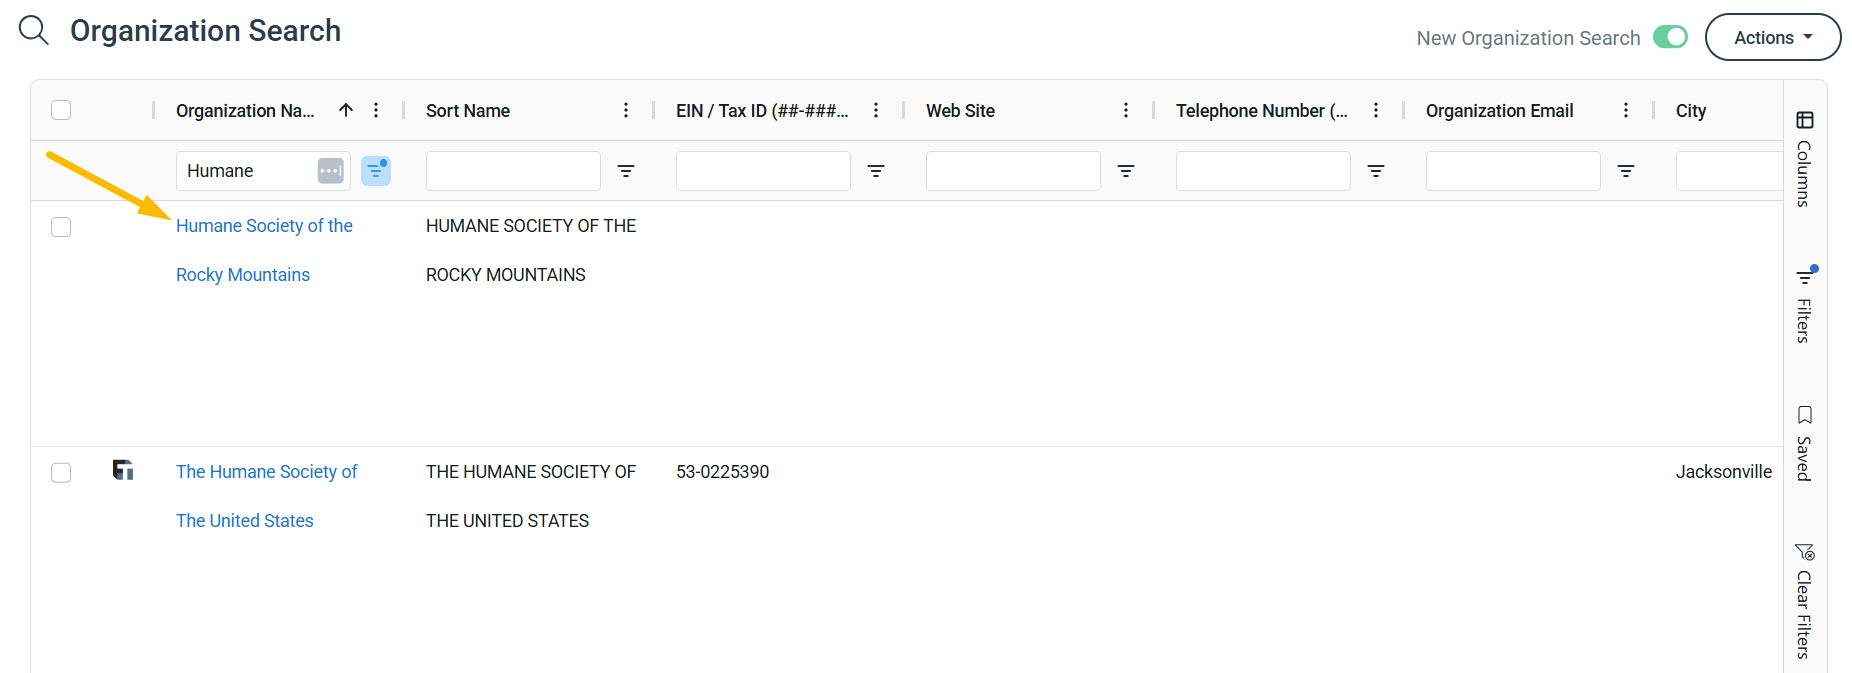Open filter options for EIN / Tax ID column
Image resolution: width=1852 pixels, height=673 pixels.
[x=876, y=171]
